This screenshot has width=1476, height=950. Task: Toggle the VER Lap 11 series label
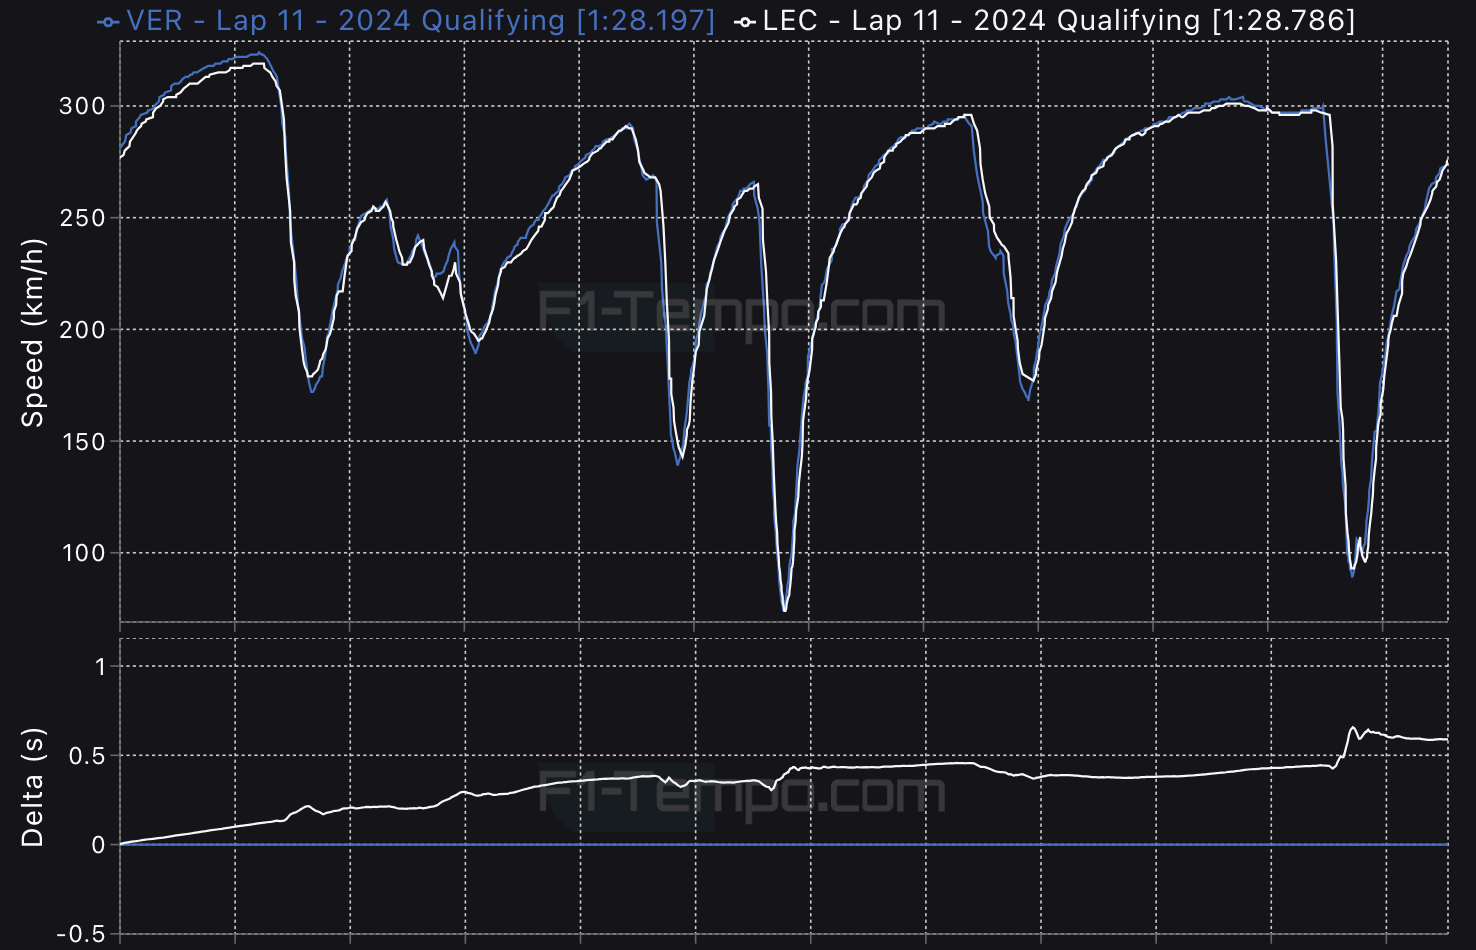click(x=345, y=21)
